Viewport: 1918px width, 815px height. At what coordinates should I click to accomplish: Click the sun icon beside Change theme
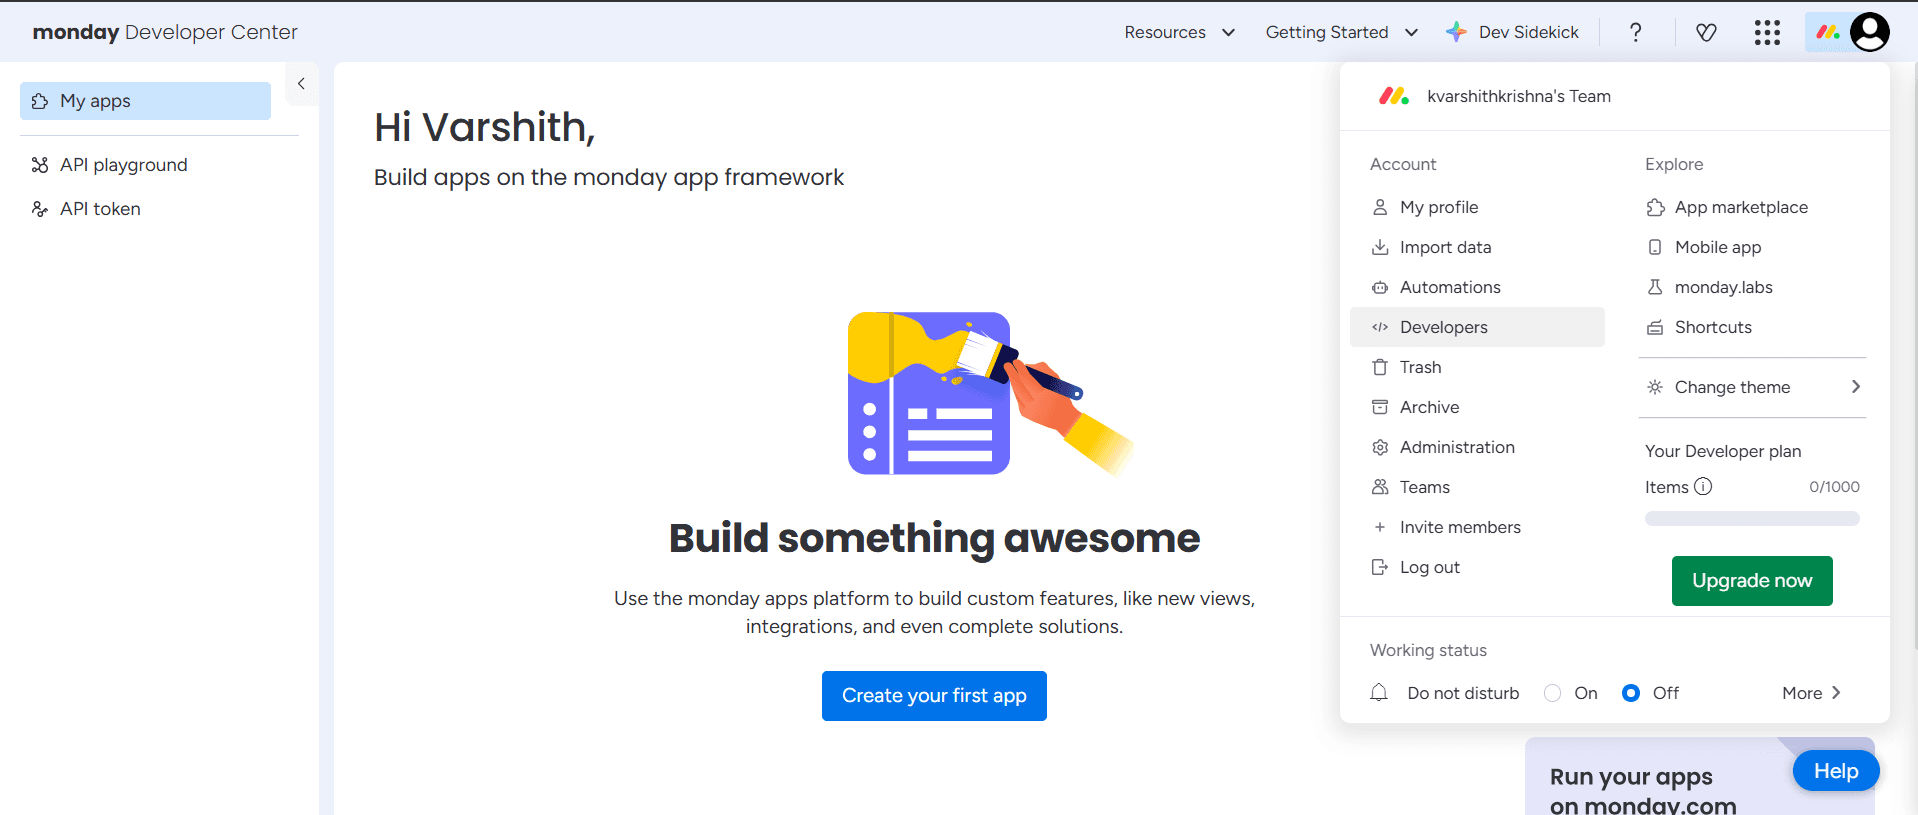pos(1655,387)
